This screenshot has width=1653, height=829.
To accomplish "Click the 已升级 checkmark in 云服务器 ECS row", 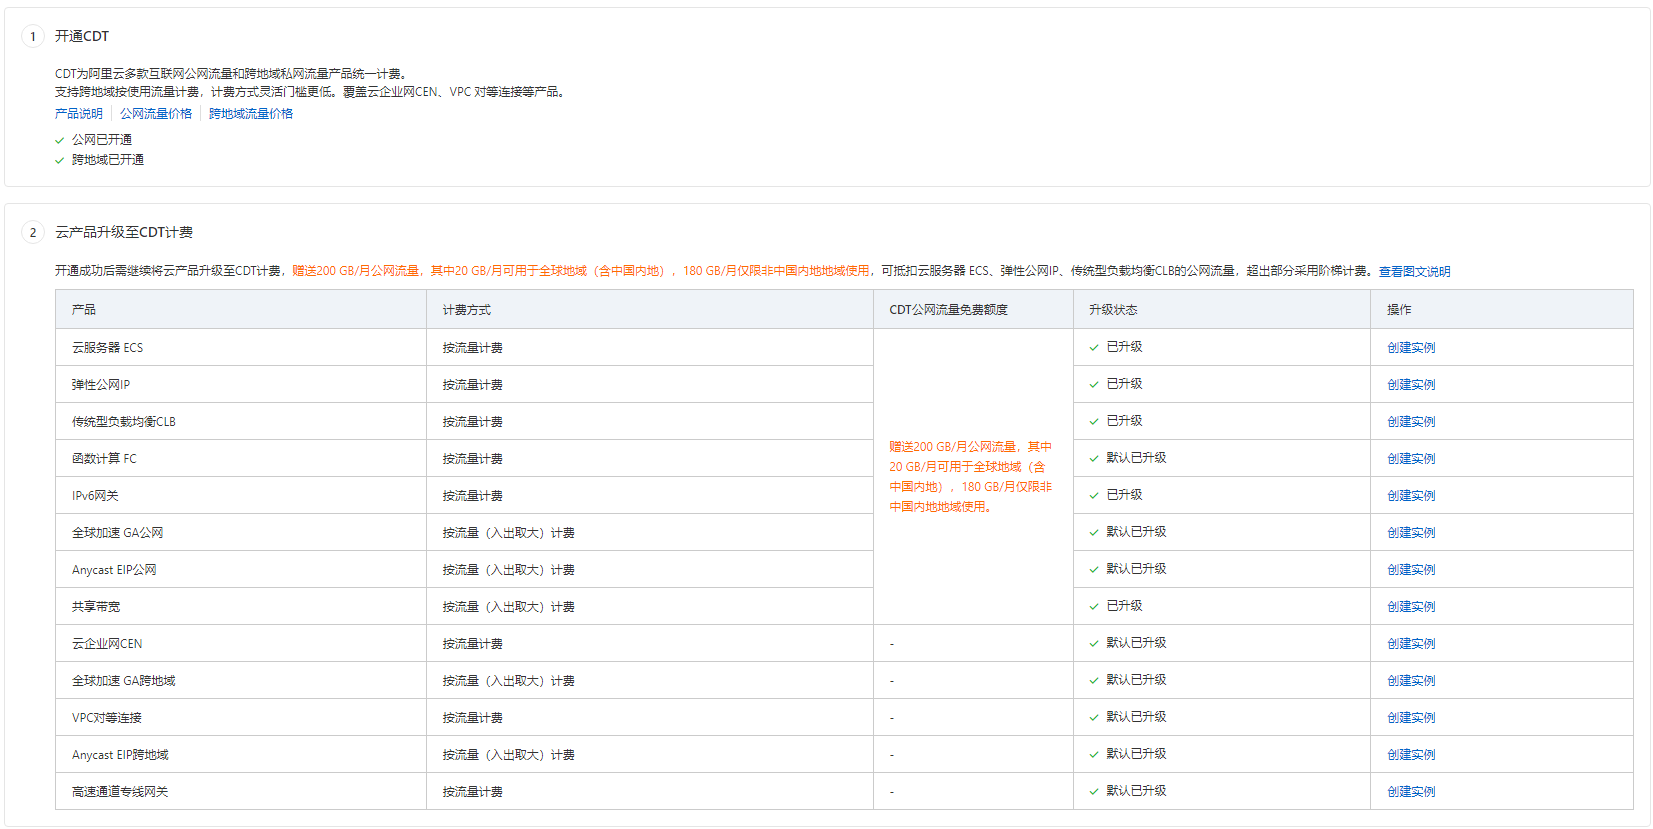I will [x=1094, y=348].
